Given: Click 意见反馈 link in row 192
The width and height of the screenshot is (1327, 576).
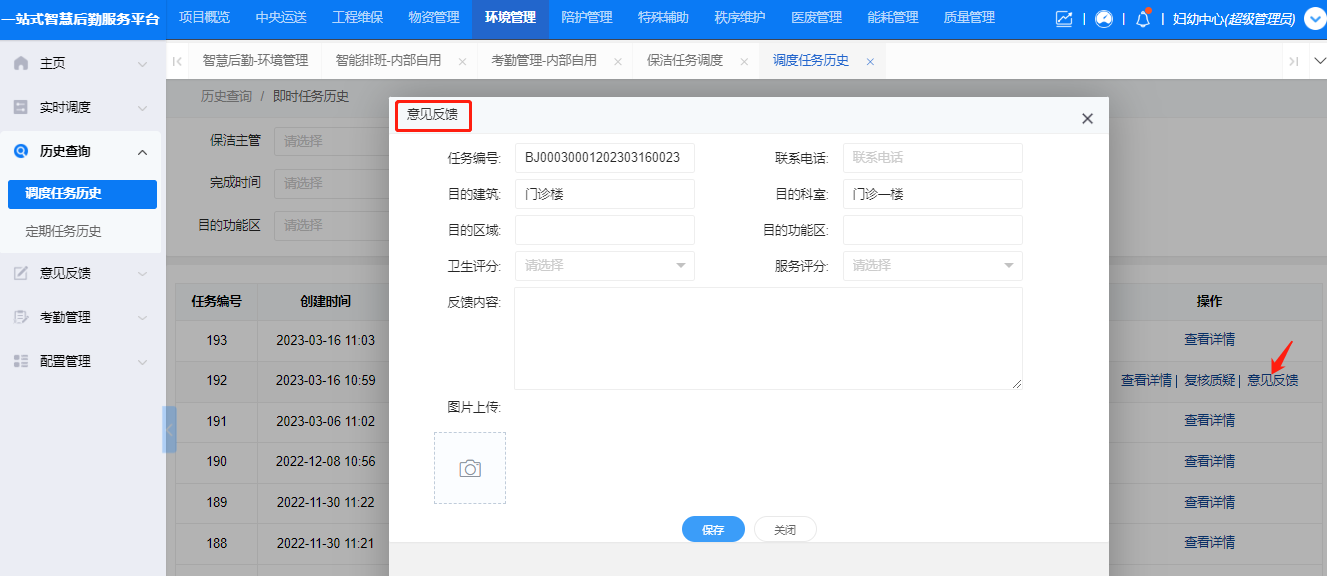Looking at the screenshot, I should tap(1273, 381).
